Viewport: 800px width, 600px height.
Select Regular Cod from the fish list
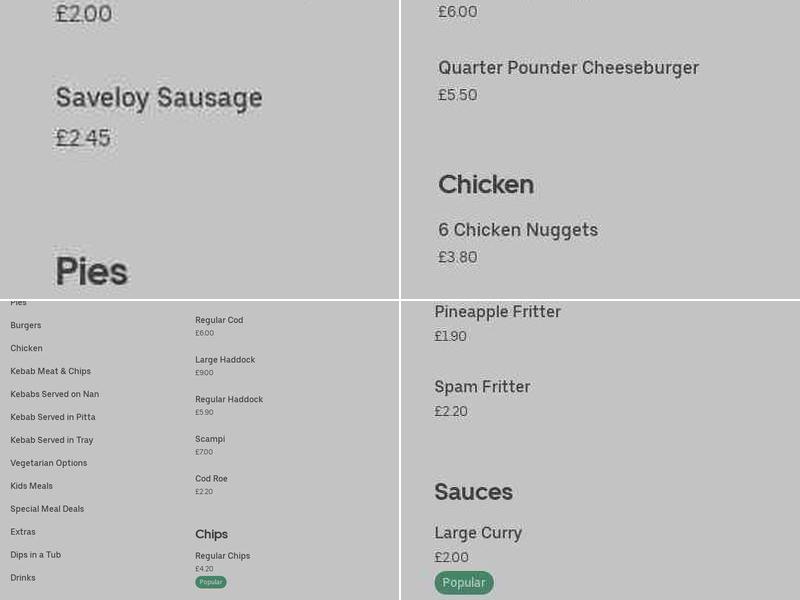pos(219,320)
